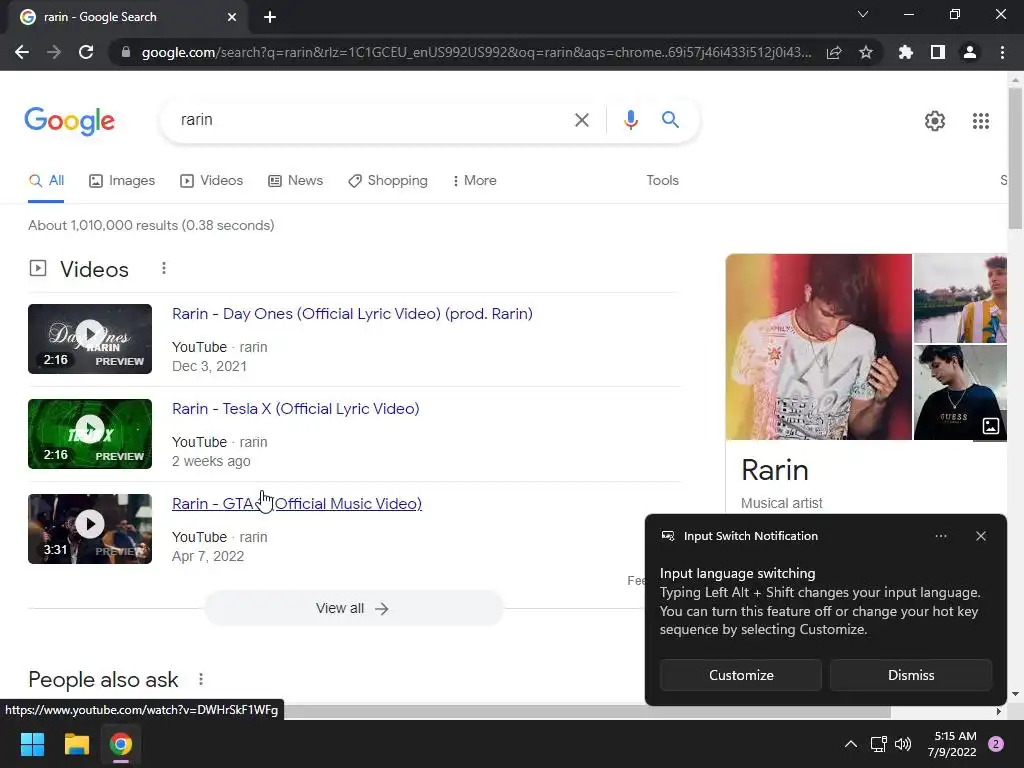The image size is (1024, 768).
Task: Show hidden system tray icons
Action: pos(850,744)
